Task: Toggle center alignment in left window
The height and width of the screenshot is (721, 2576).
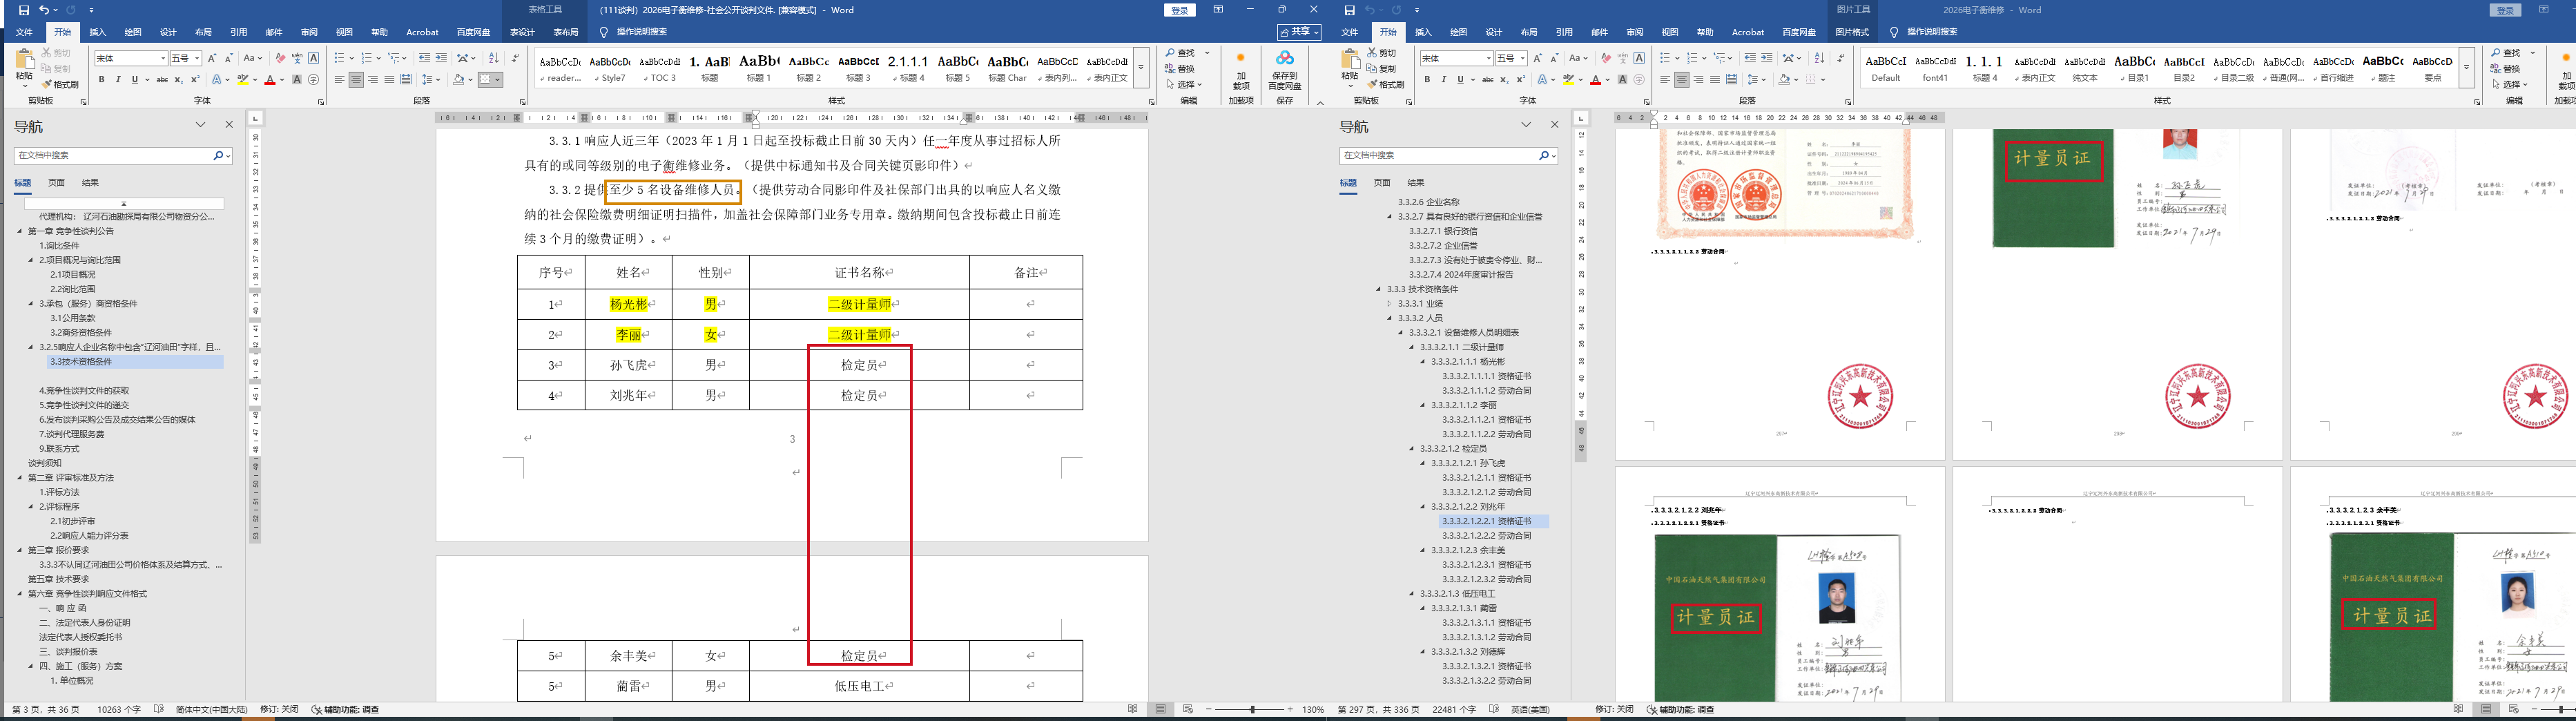Action: pyautogui.click(x=356, y=80)
